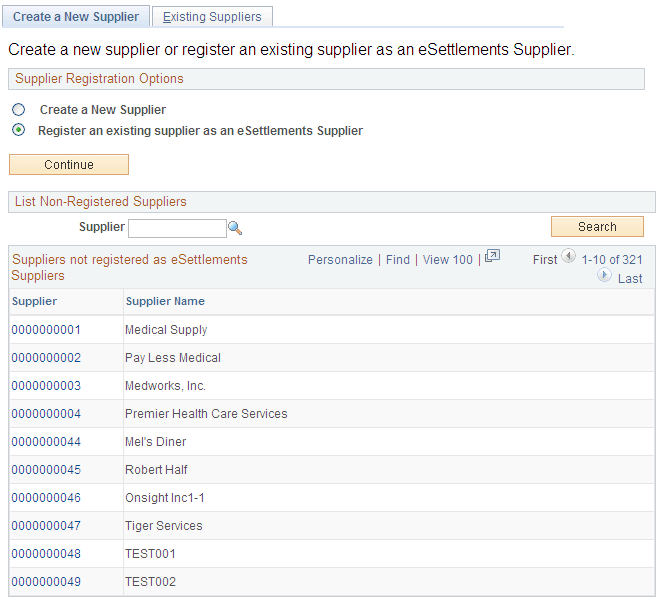
Task: Sort by the Supplier Name column header
Action: pos(165,301)
